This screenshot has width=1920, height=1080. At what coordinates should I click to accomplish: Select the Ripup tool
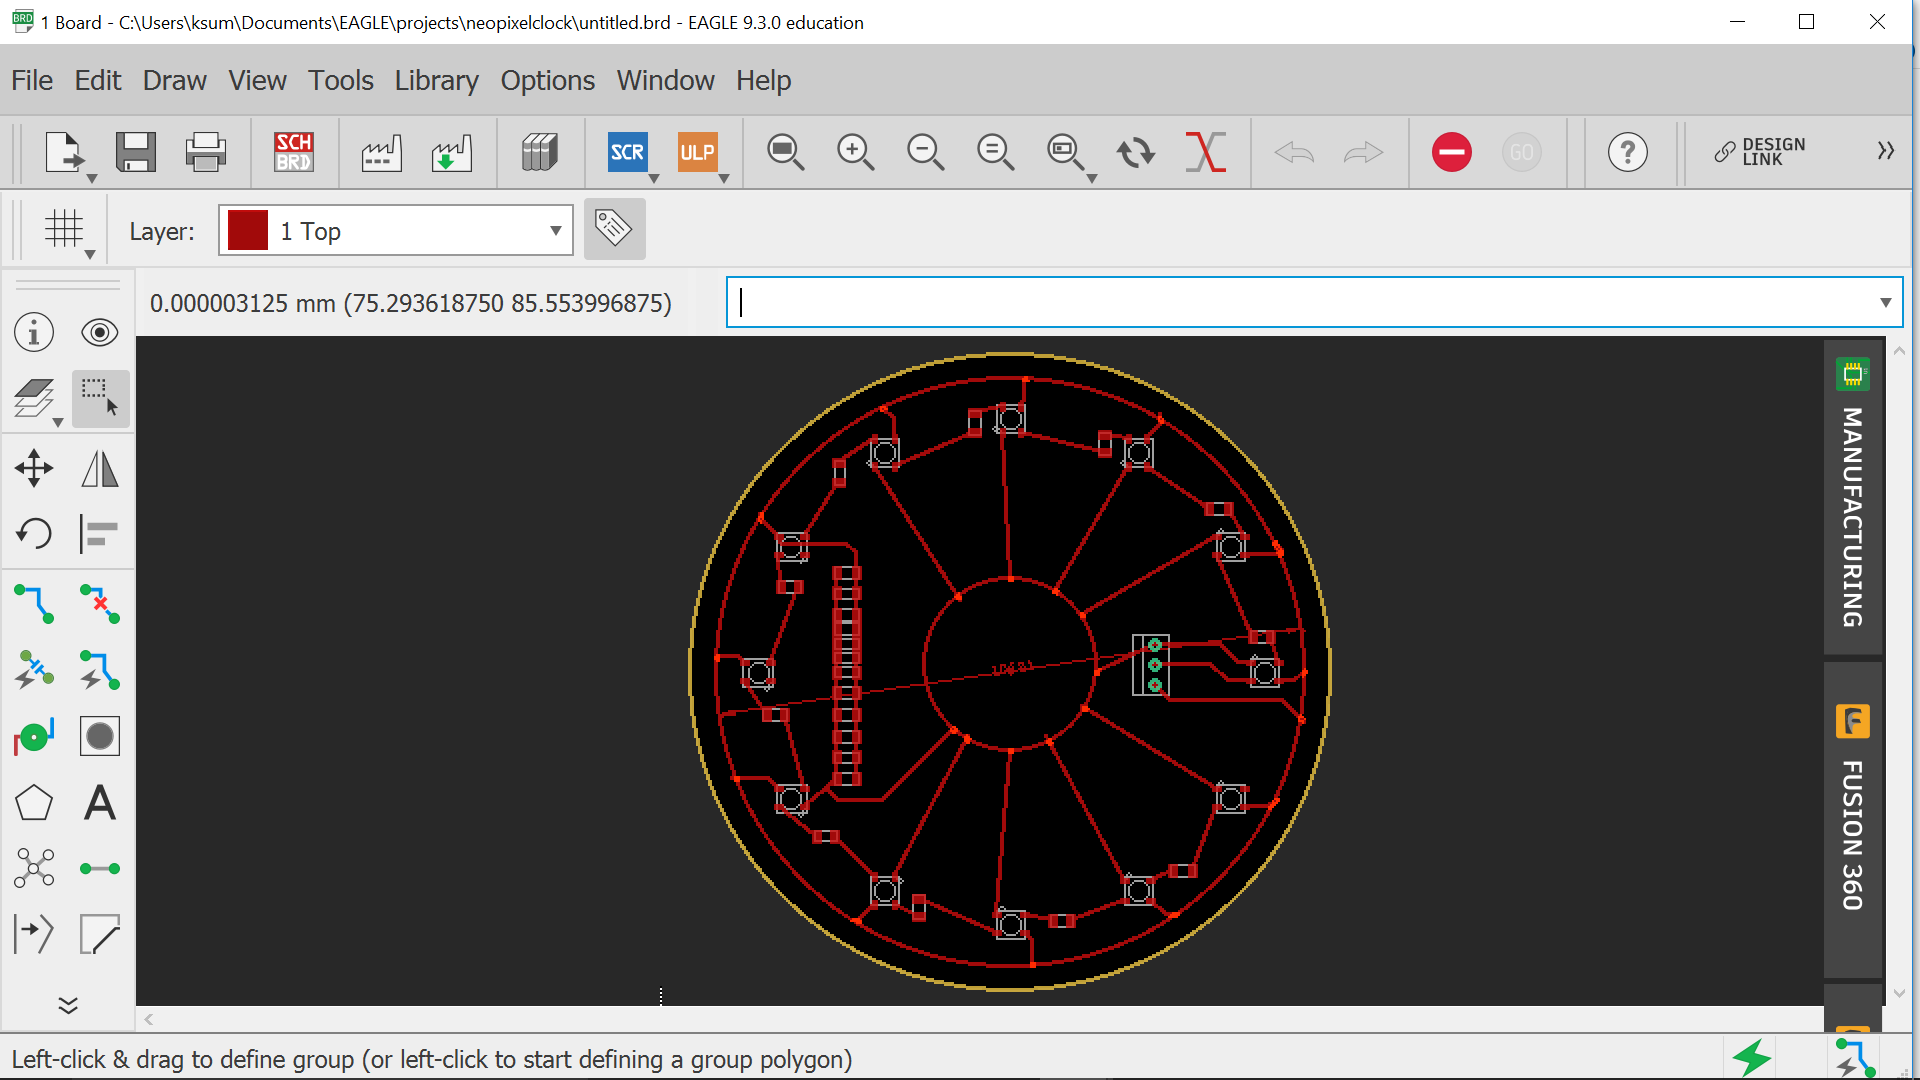[x=99, y=604]
